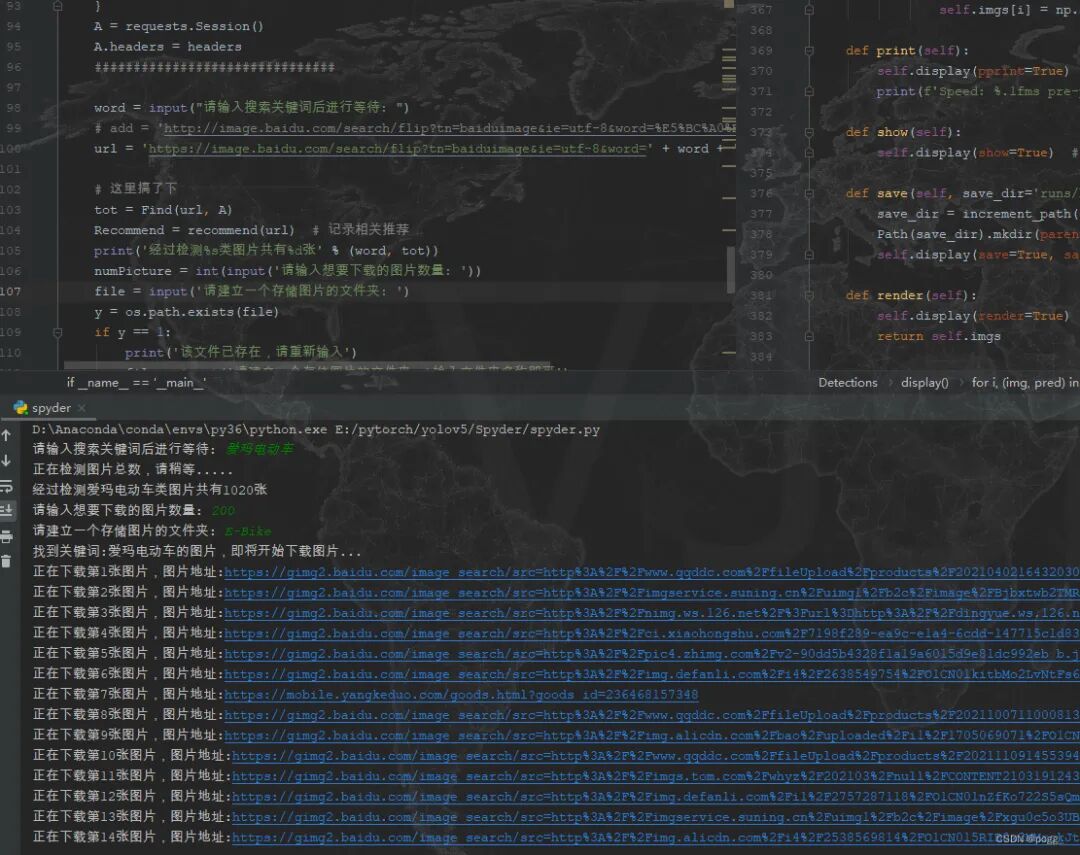Click the if __name__ == '__main__' breadcrumb
This screenshot has width=1080, height=855.
click(136, 383)
